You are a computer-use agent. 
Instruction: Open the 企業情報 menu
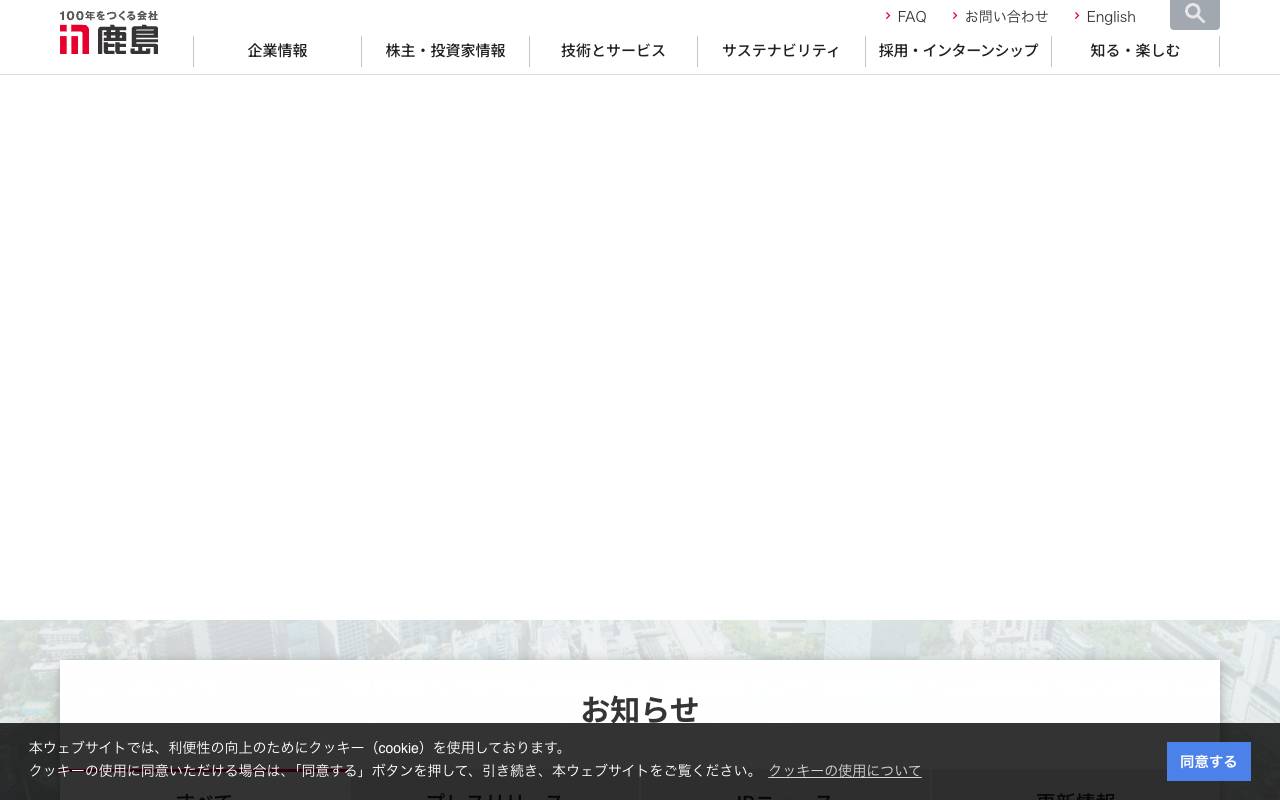[x=277, y=51]
